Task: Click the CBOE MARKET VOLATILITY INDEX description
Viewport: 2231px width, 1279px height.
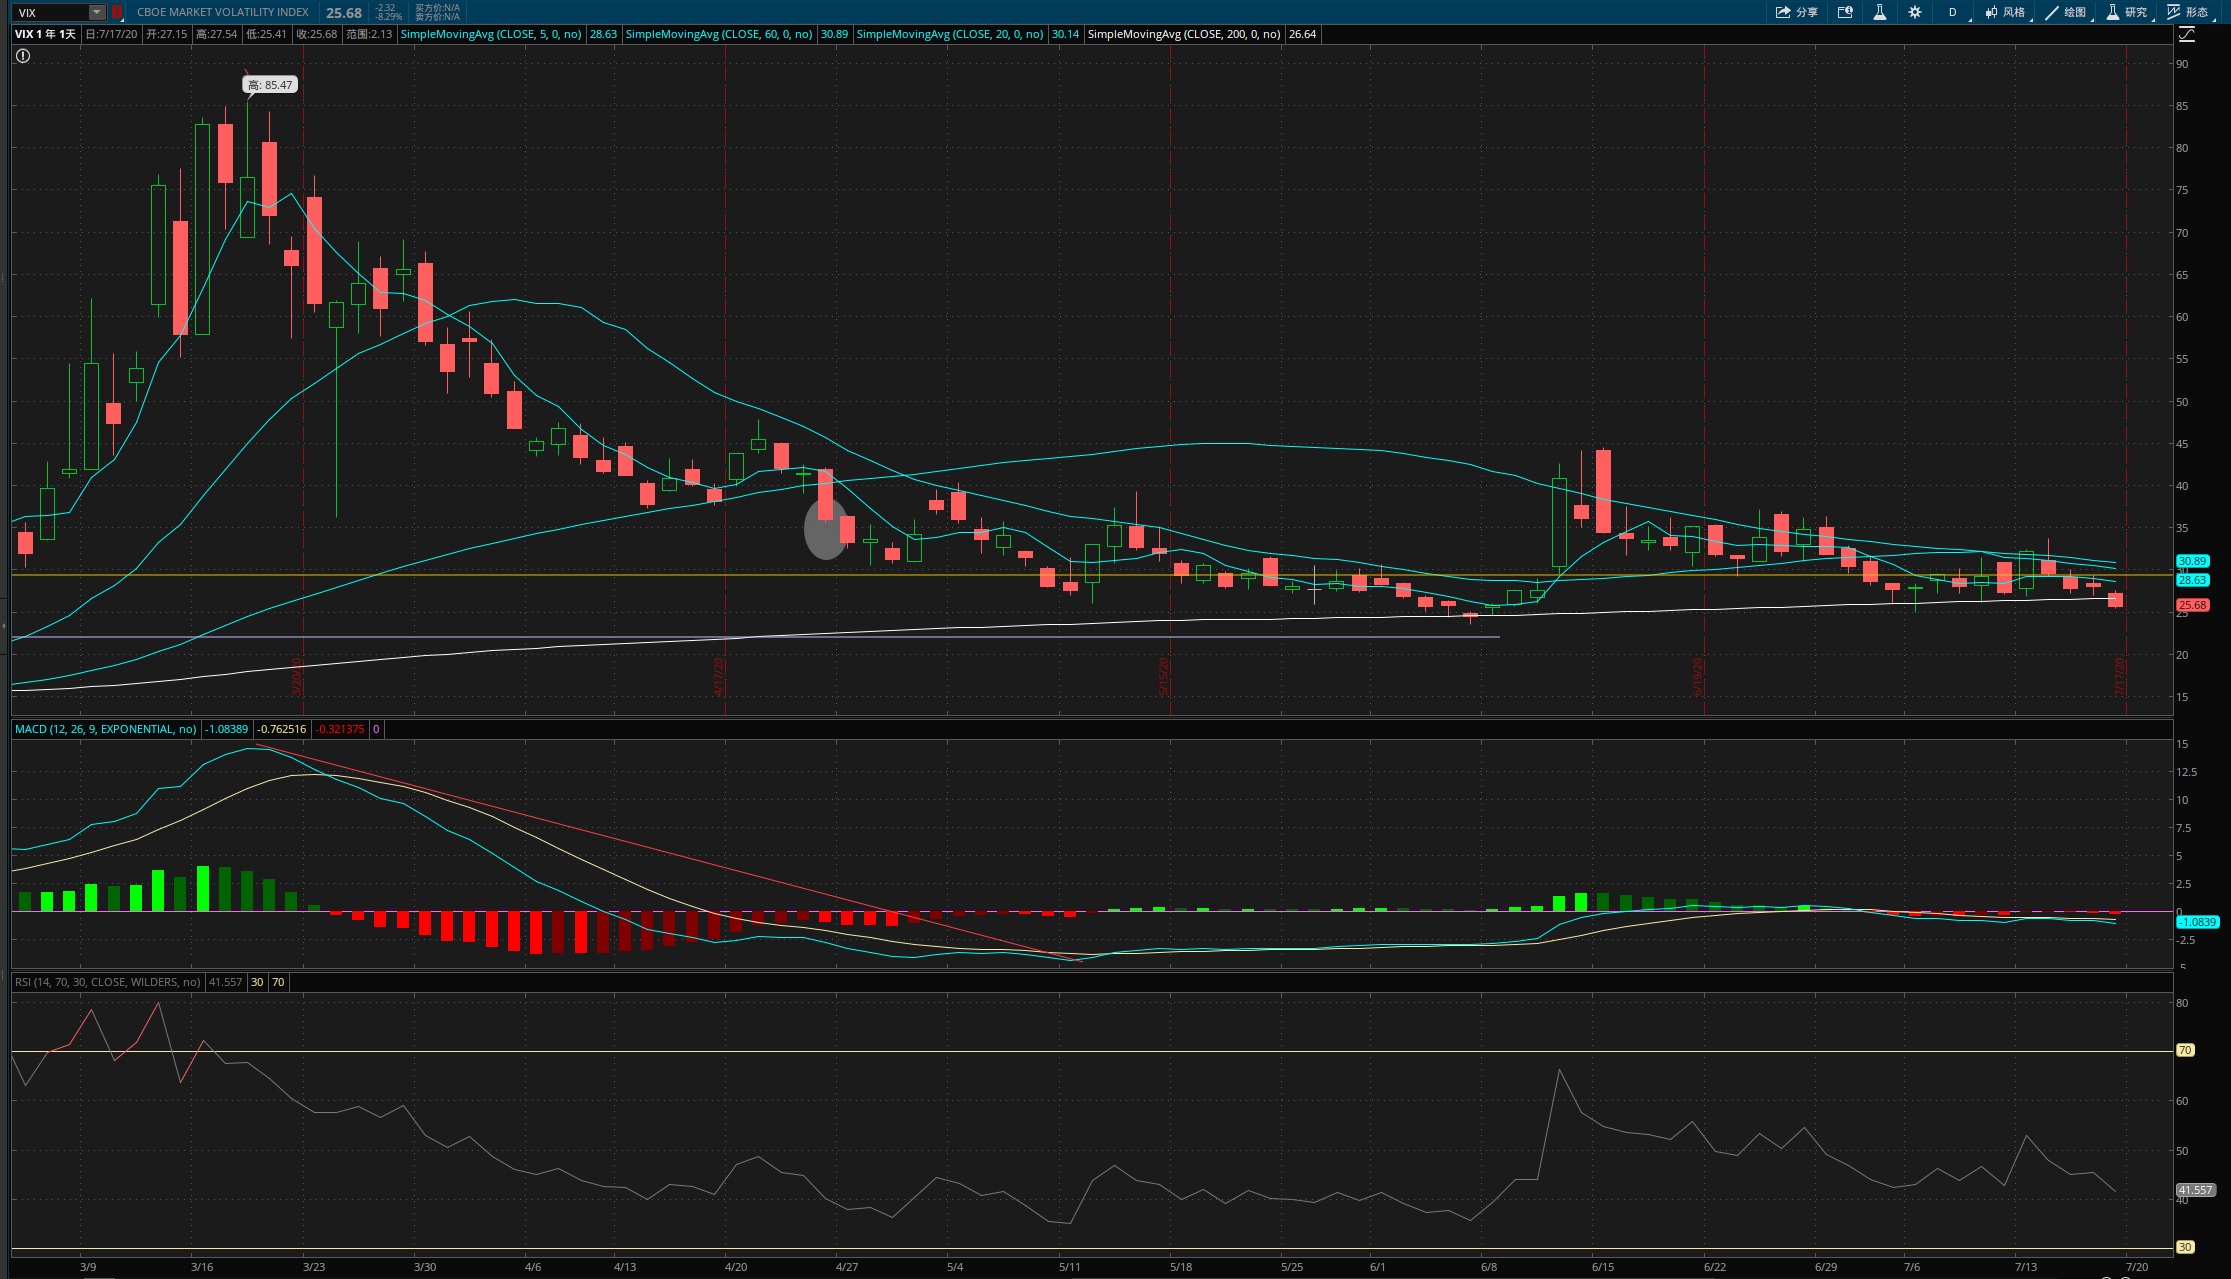Action: [x=223, y=12]
